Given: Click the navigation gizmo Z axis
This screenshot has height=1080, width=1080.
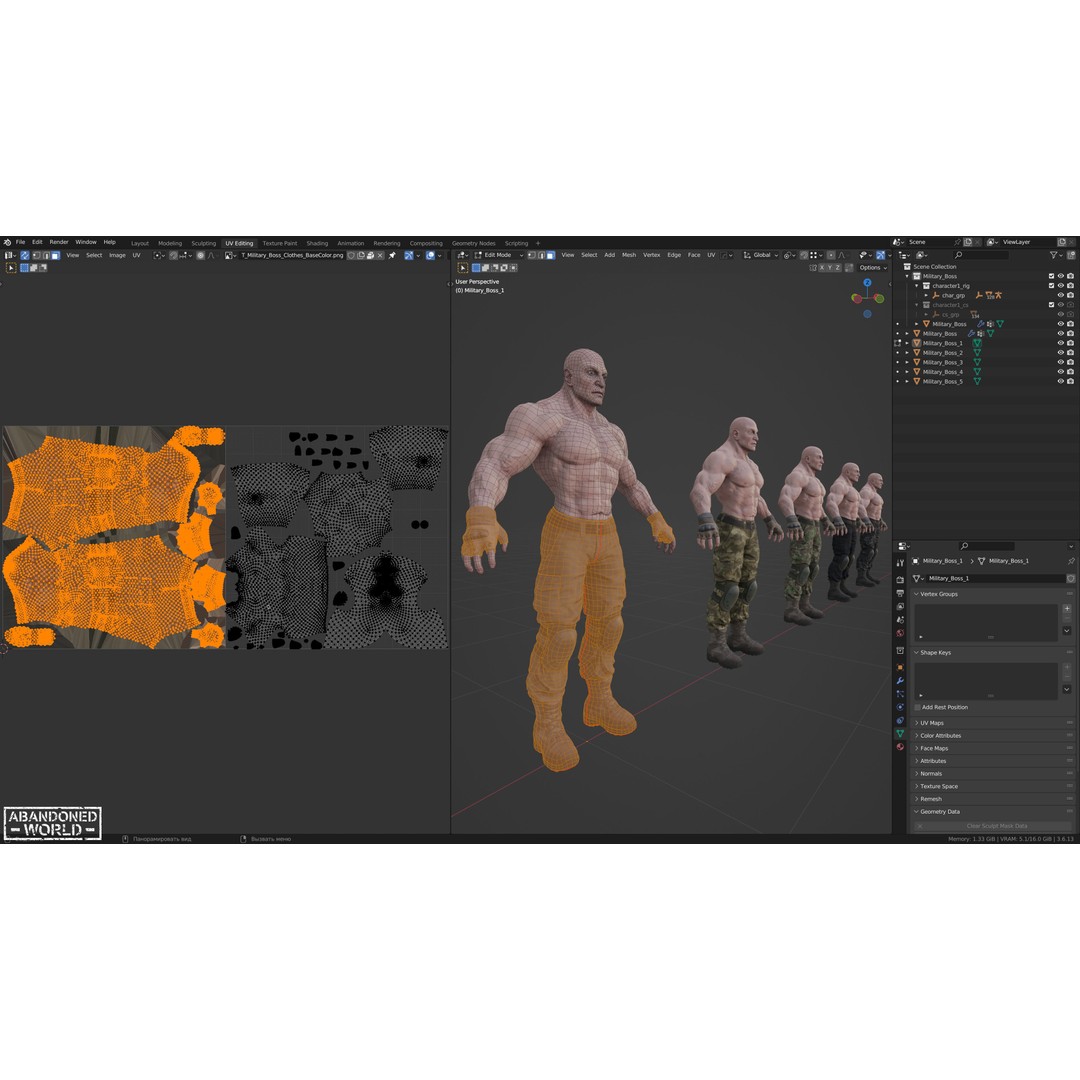Looking at the screenshot, I should (867, 282).
